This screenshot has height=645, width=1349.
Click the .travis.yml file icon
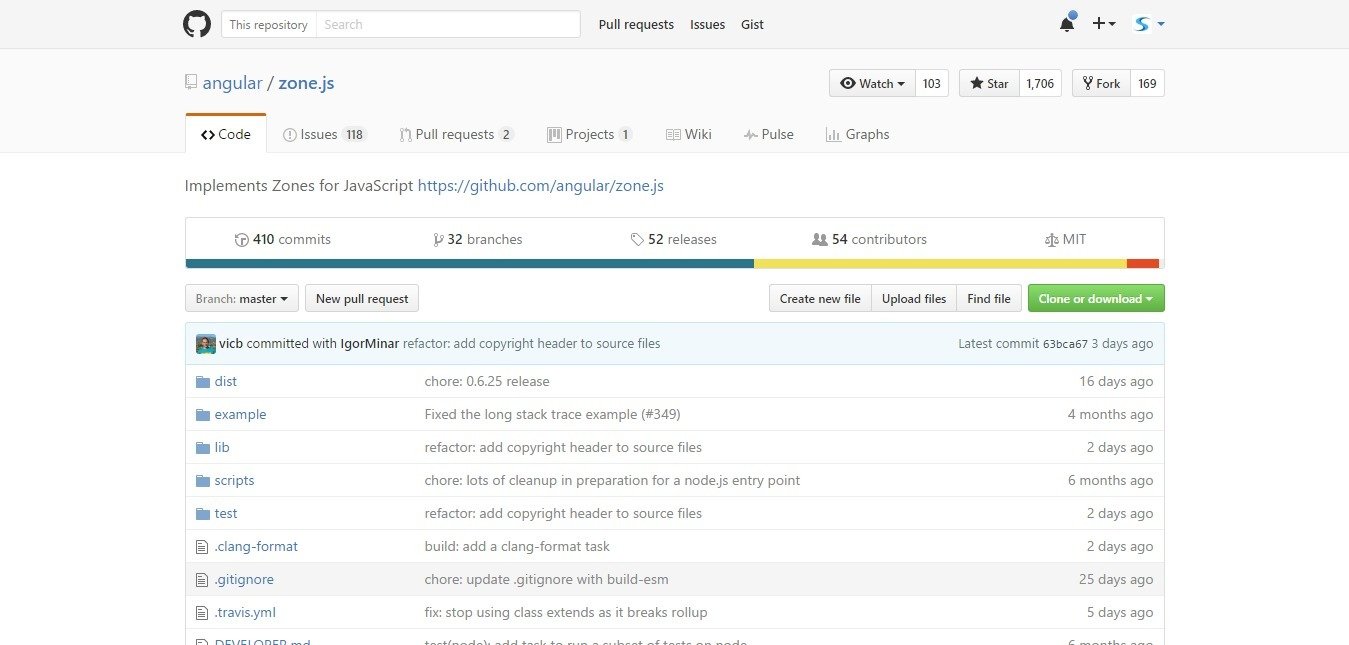tap(202, 613)
